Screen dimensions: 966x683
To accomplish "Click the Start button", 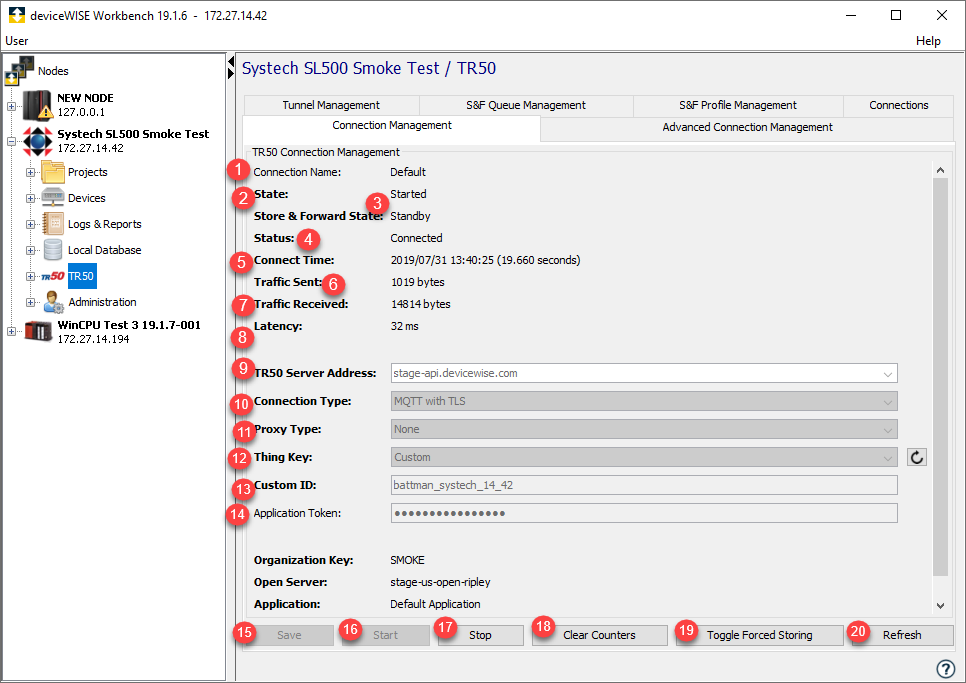I will 386,635.
